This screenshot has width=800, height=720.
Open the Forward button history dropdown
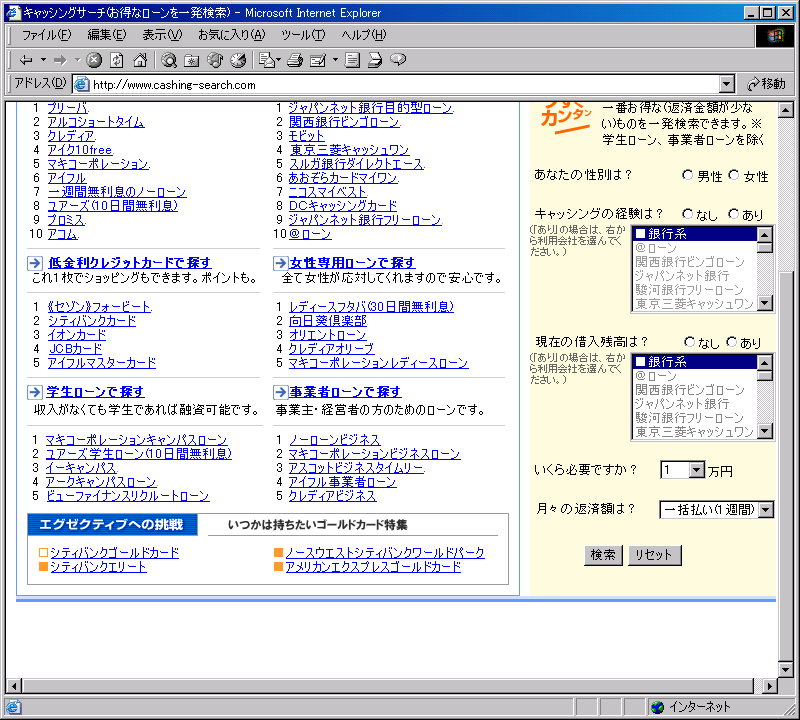[x=78, y=60]
